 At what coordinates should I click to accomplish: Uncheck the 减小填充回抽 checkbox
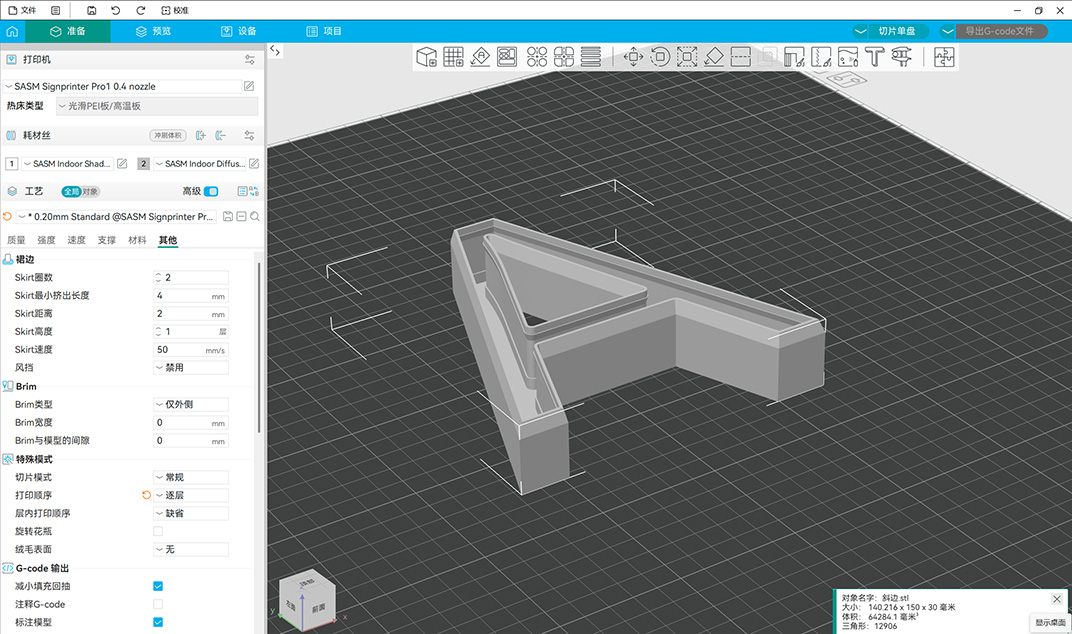[158, 586]
